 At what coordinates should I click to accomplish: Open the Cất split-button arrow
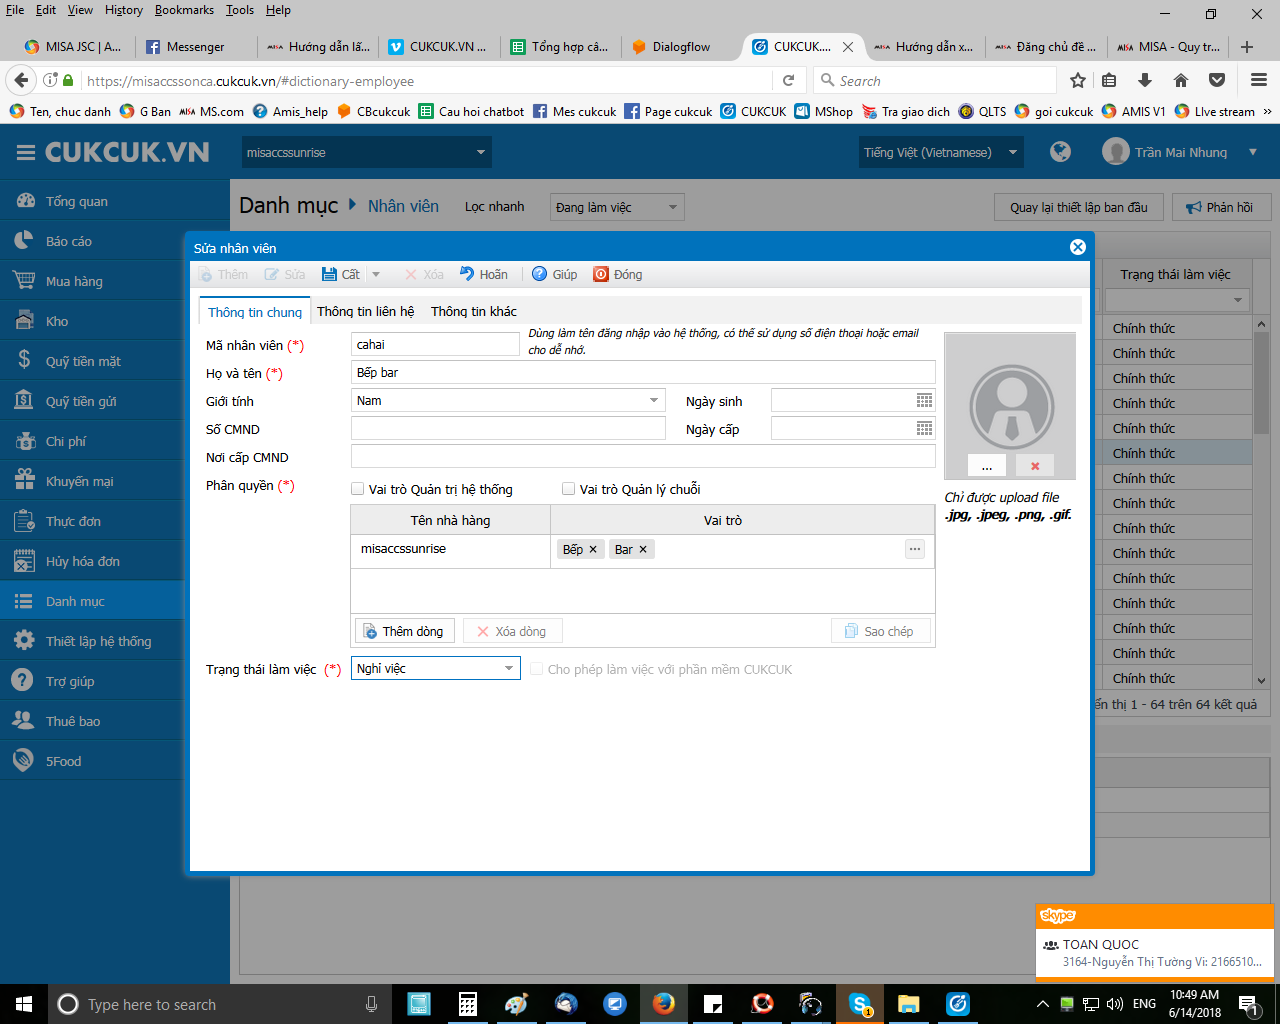click(376, 274)
